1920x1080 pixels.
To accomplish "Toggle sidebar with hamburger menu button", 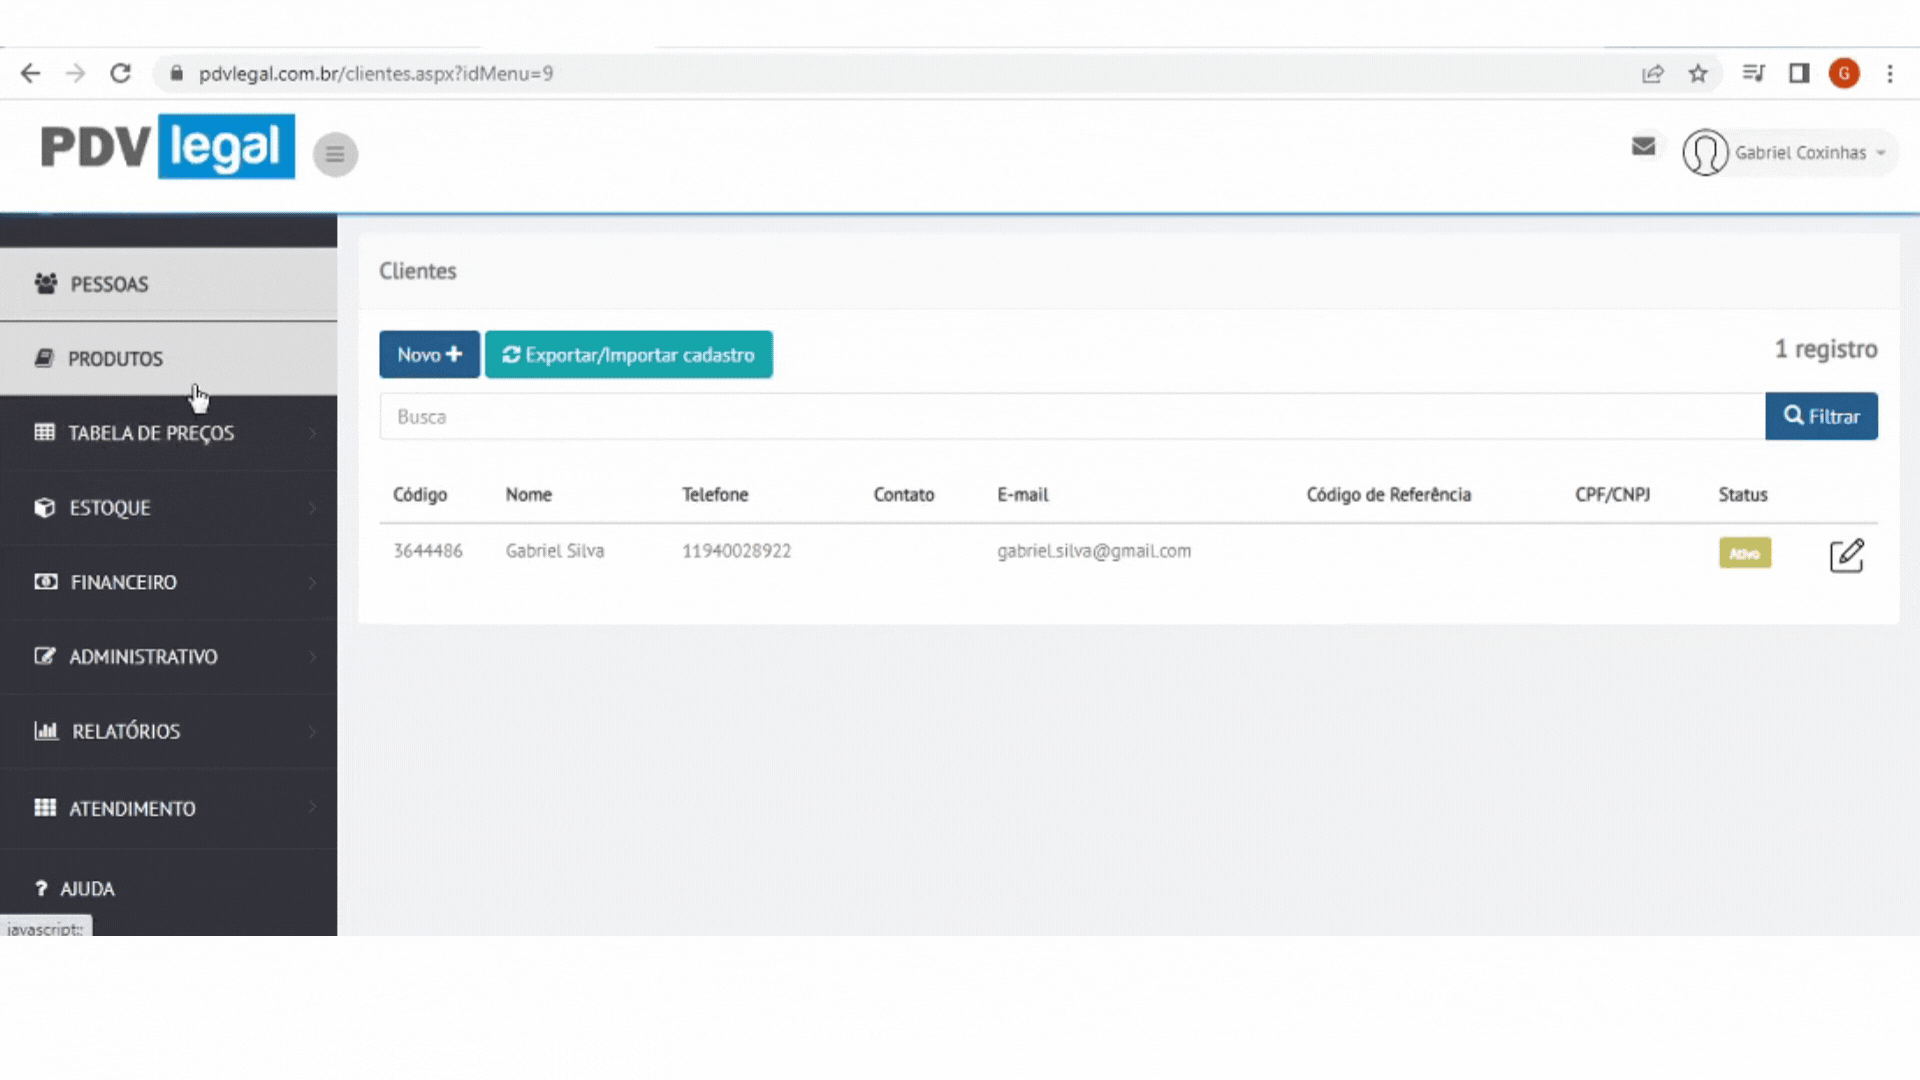I will pos(335,154).
